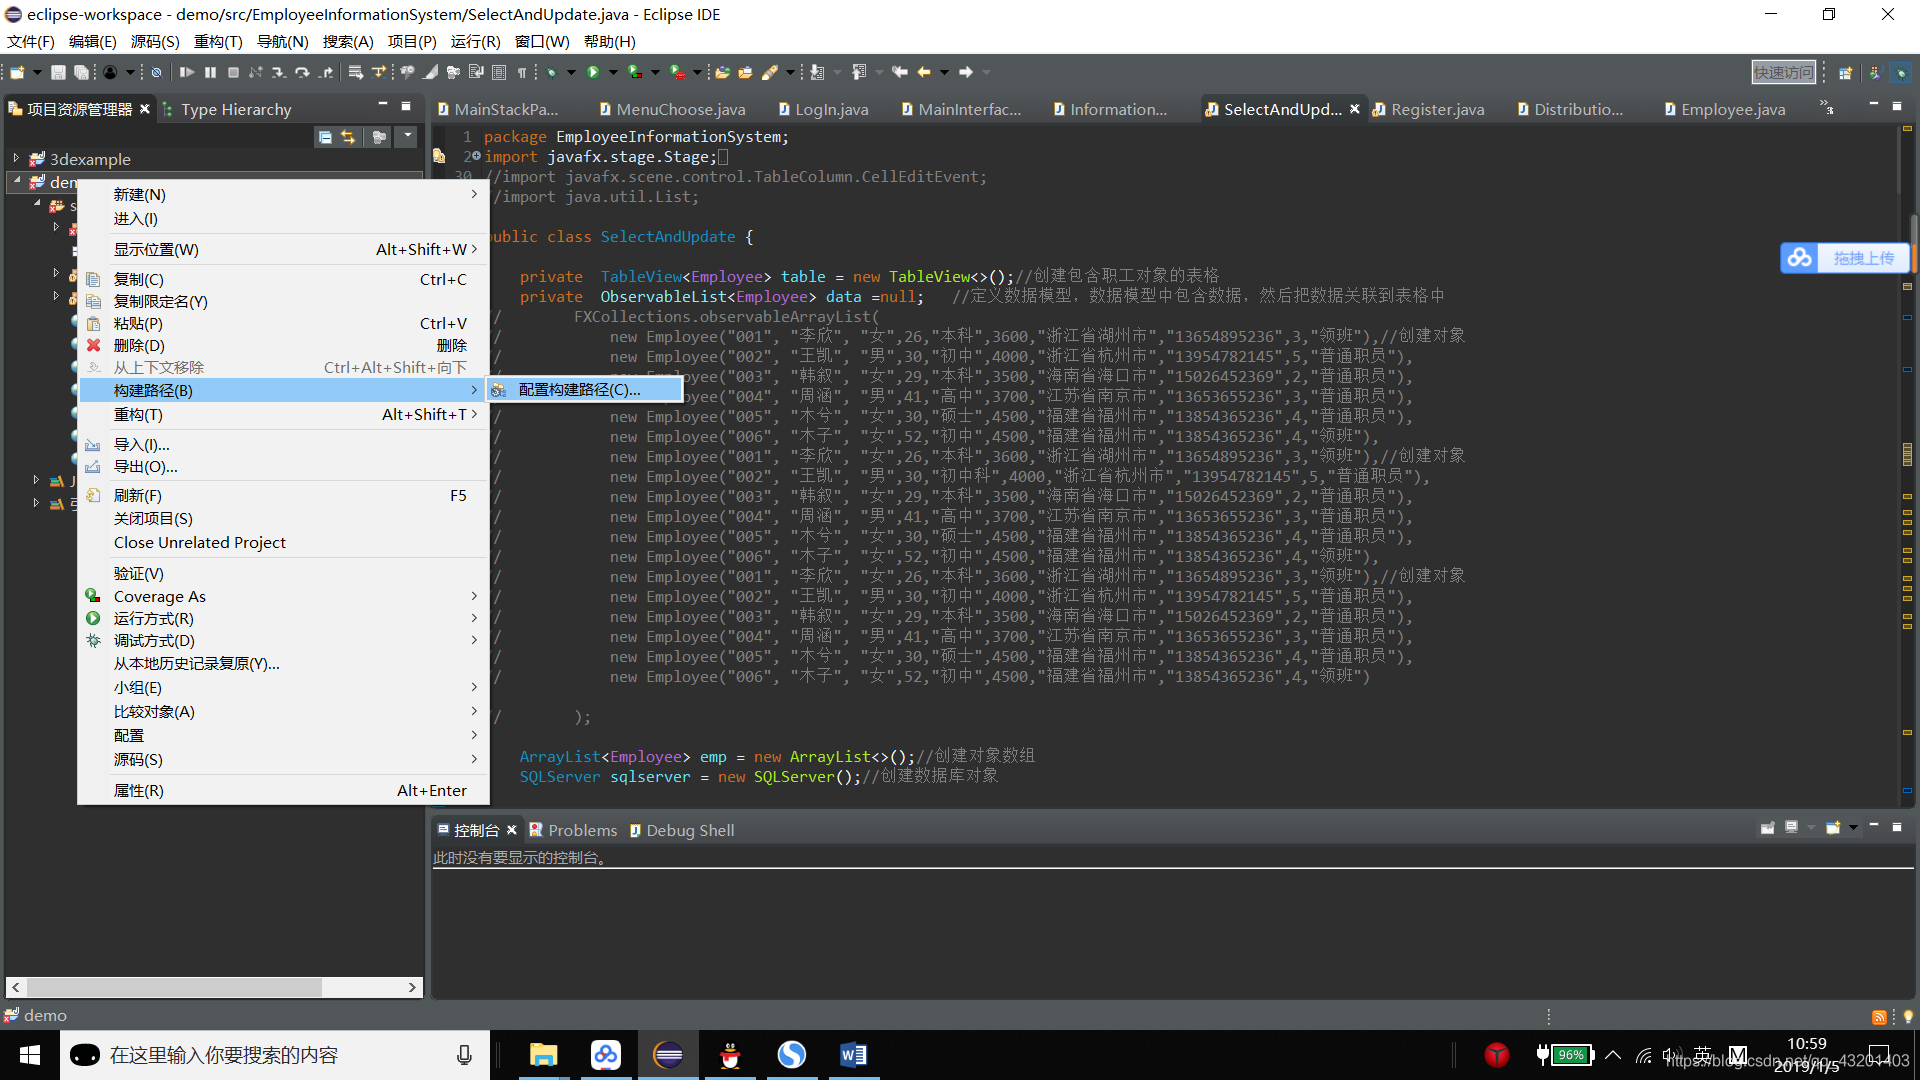Viewport: 1920px width, 1080px height.
Task: Collapse the demo project node
Action: (16, 182)
